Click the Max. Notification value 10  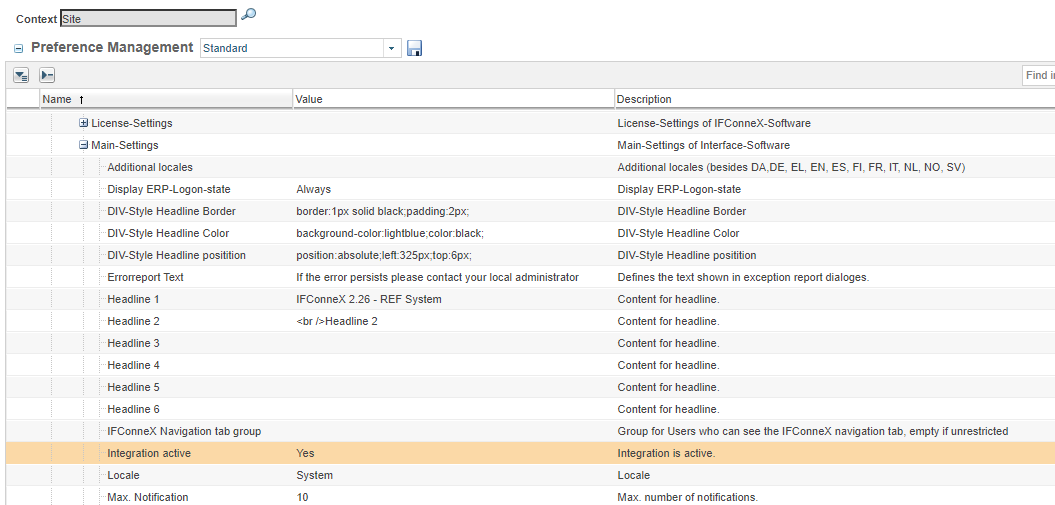click(x=302, y=497)
